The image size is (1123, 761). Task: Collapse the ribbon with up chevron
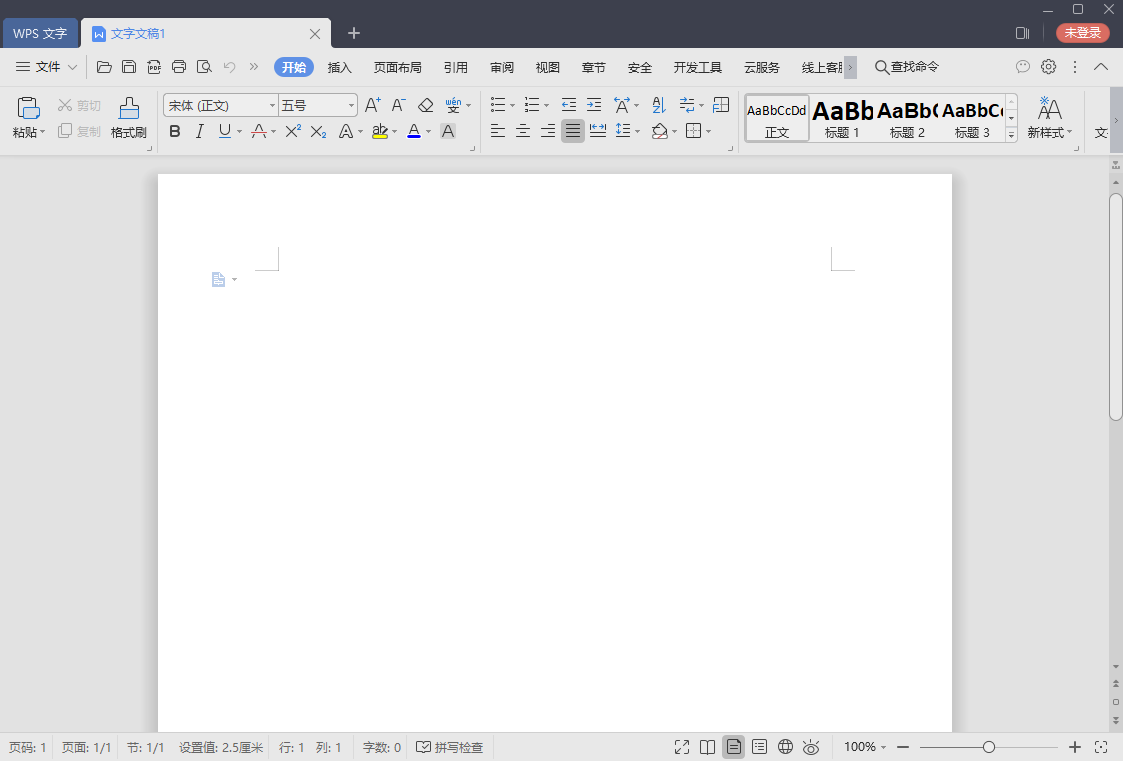[x=1101, y=67]
